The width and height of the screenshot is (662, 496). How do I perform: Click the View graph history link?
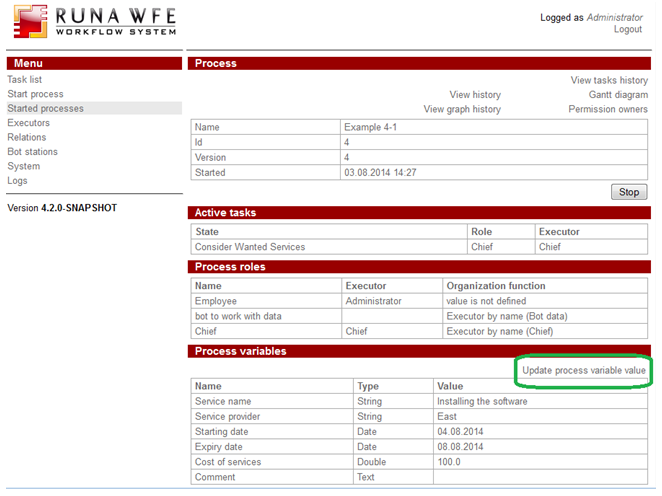click(x=462, y=110)
